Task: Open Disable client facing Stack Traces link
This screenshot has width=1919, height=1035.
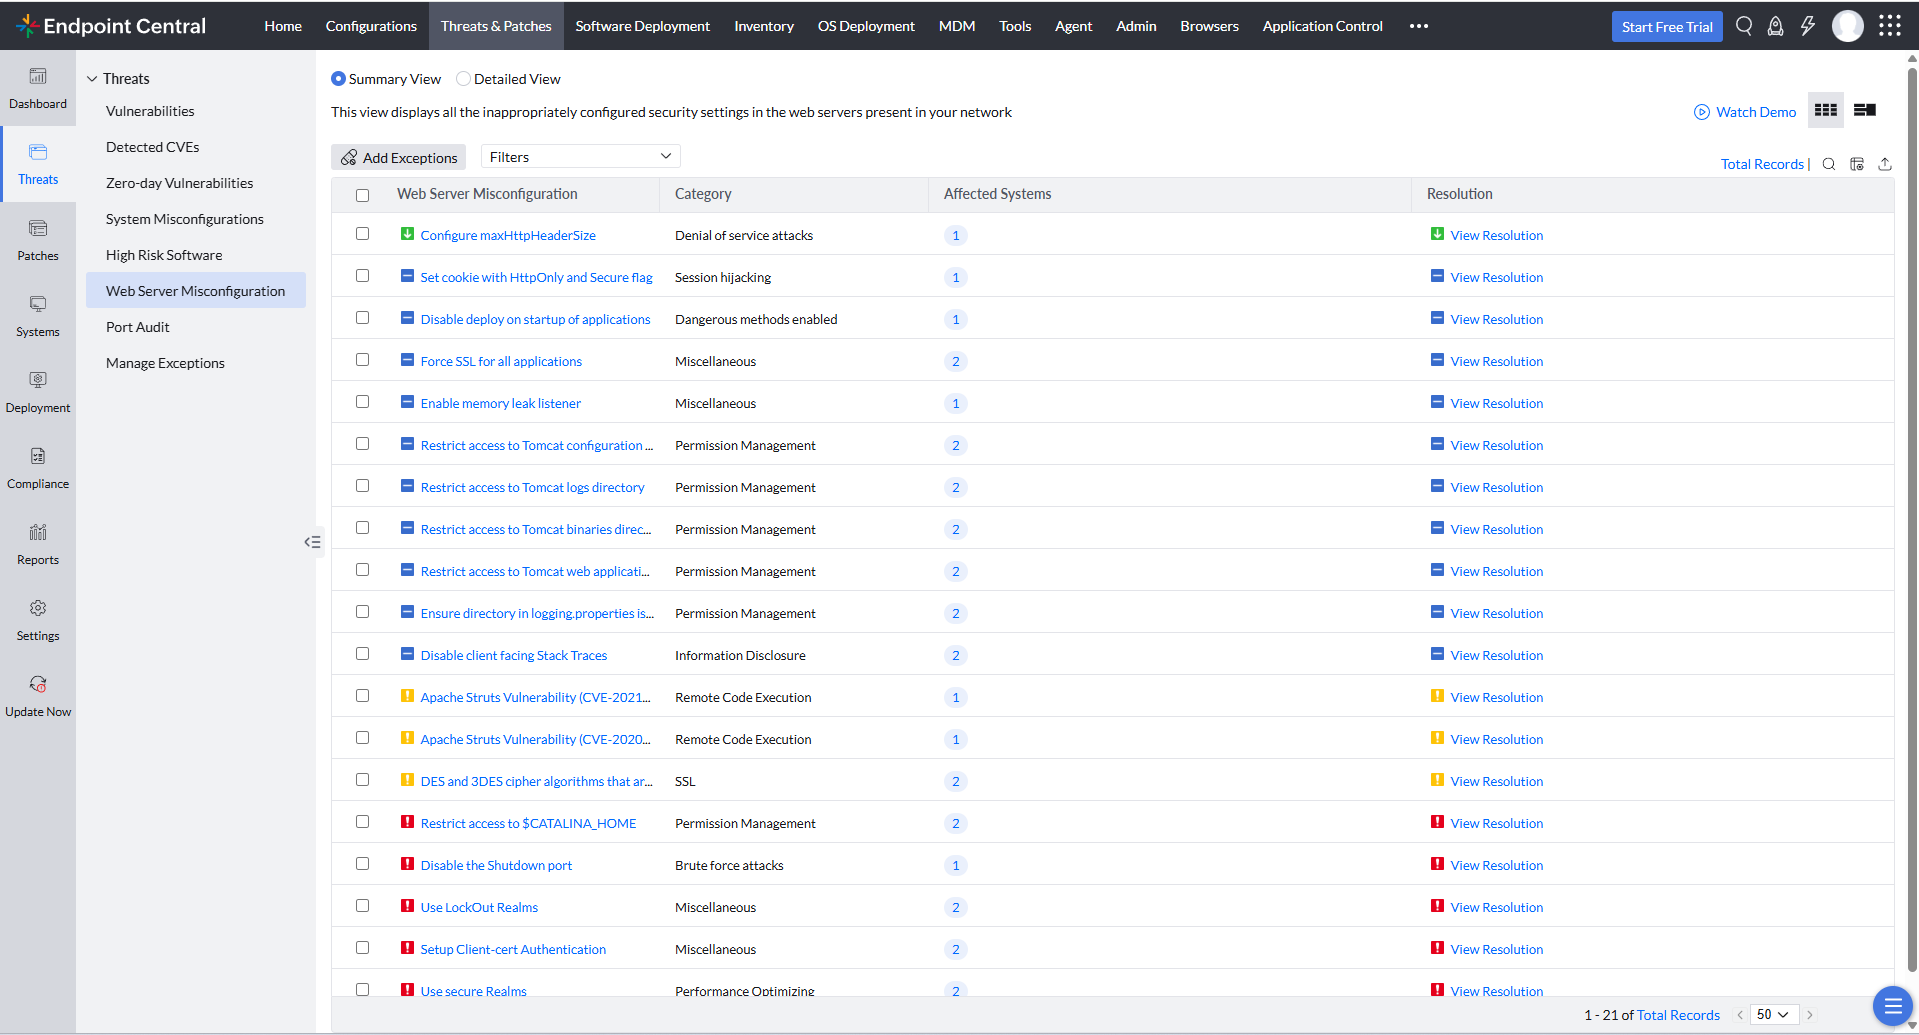Action: coord(514,656)
